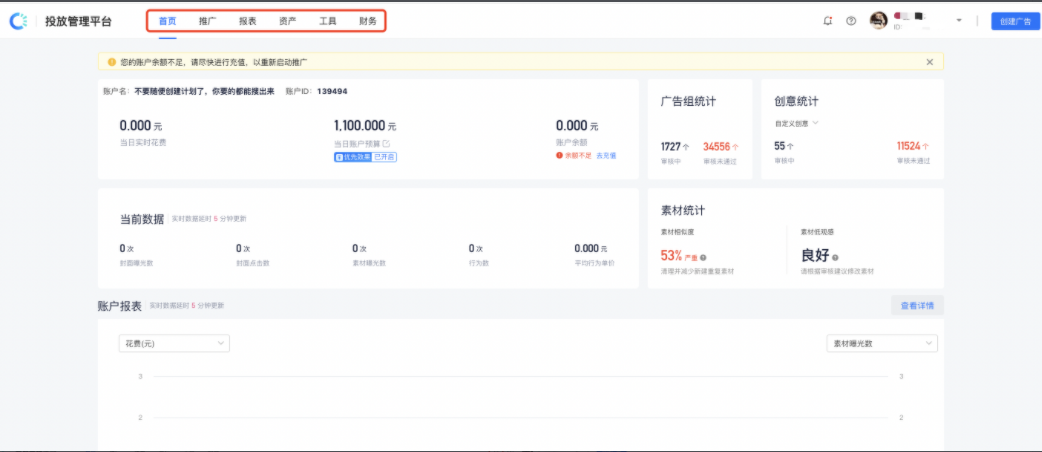Open the 报表 menu

(248, 21)
